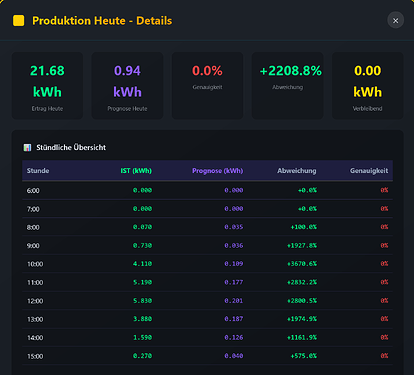
Task: Select the 0.94 kWh Prognose Heute card
Action: click(127, 85)
